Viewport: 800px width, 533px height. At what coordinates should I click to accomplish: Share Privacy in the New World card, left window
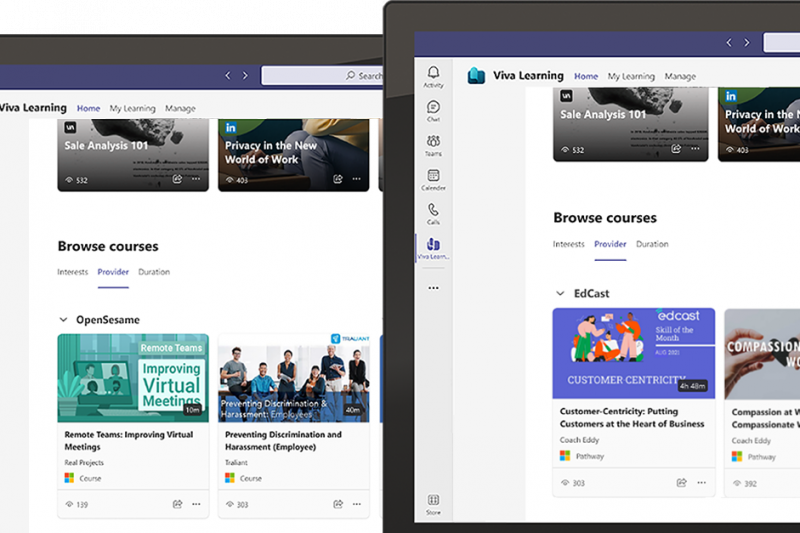tap(338, 179)
